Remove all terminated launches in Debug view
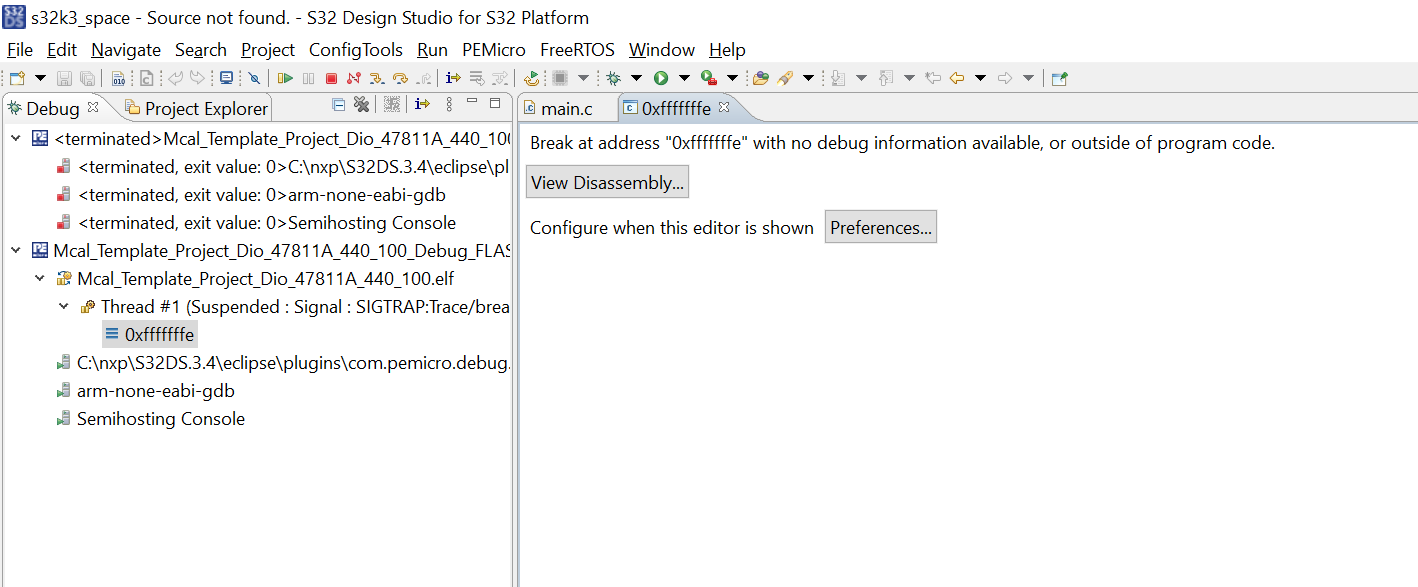Image resolution: width=1418 pixels, height=587 pixels. (x=361, y=103)
